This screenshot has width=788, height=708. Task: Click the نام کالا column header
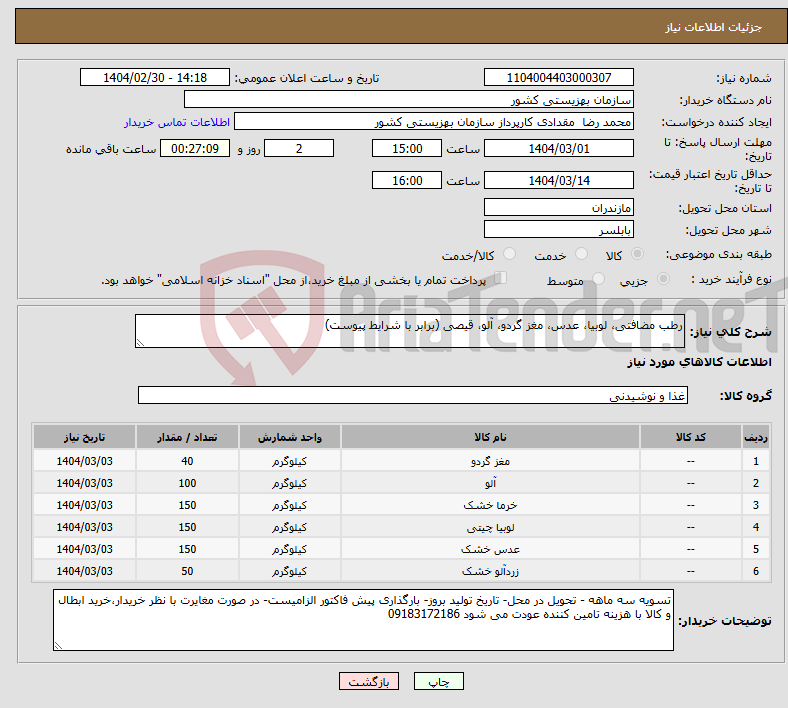(490, 437)
